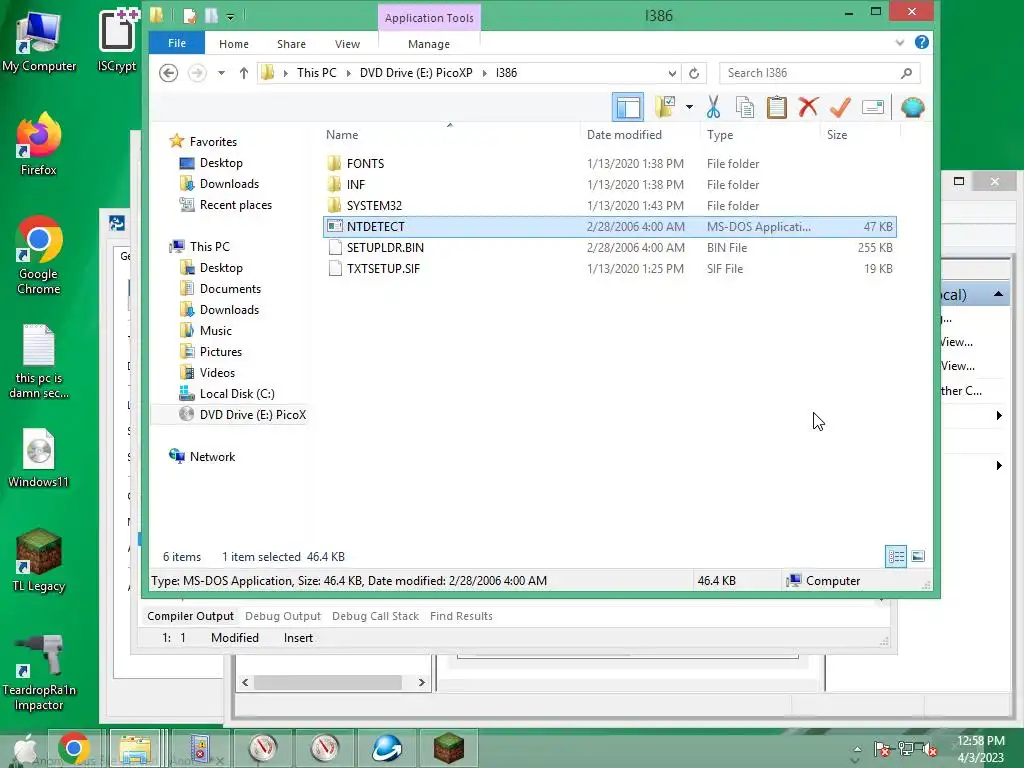Open Documents in navigation pane
The image size is (1024, 768).
[230, 289]
